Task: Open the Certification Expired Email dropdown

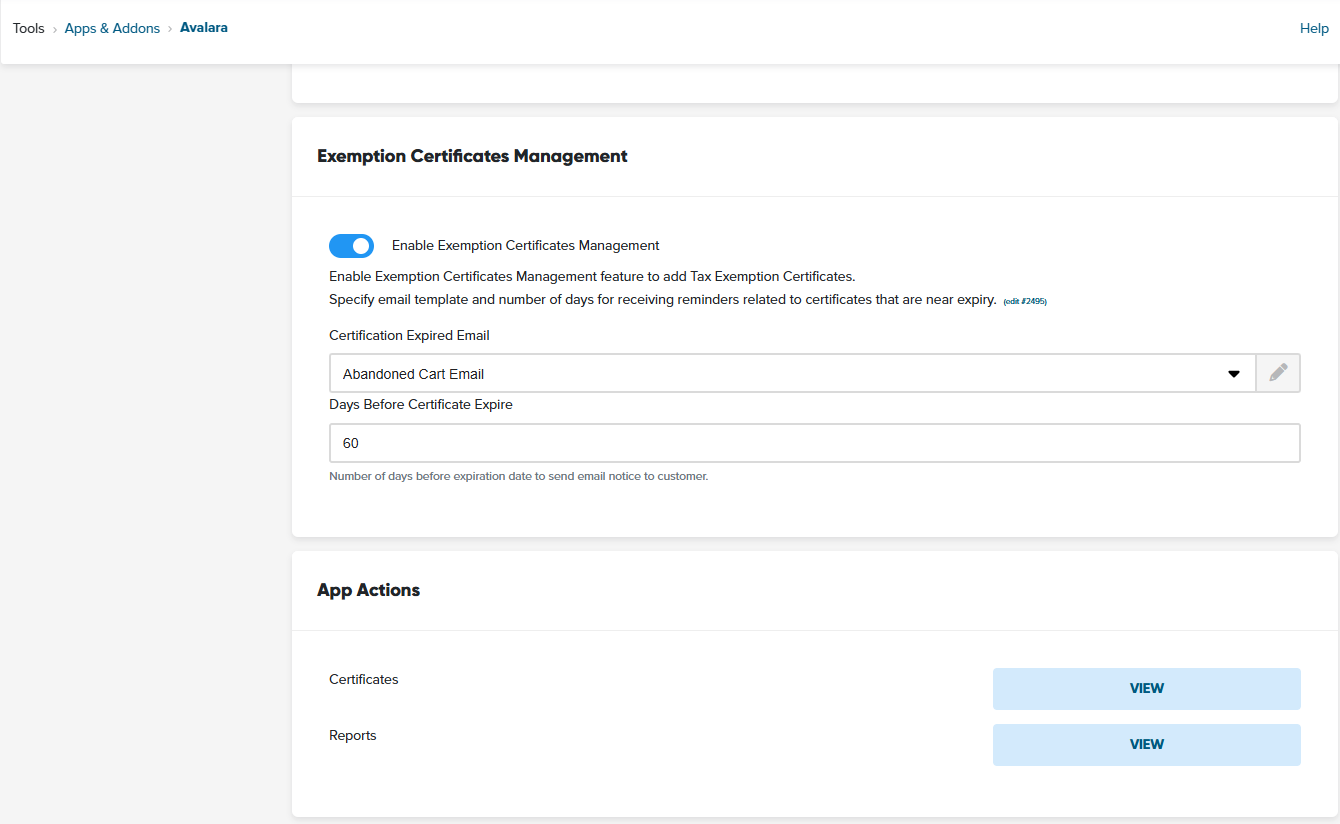Action: coord(792,373)
